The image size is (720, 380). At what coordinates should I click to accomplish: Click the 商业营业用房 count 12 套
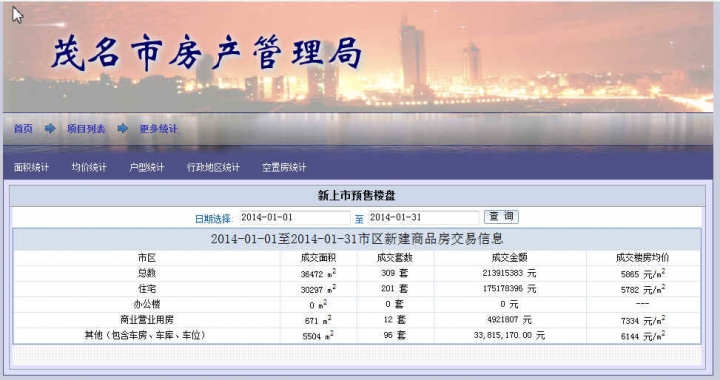[x=394, y=319]
